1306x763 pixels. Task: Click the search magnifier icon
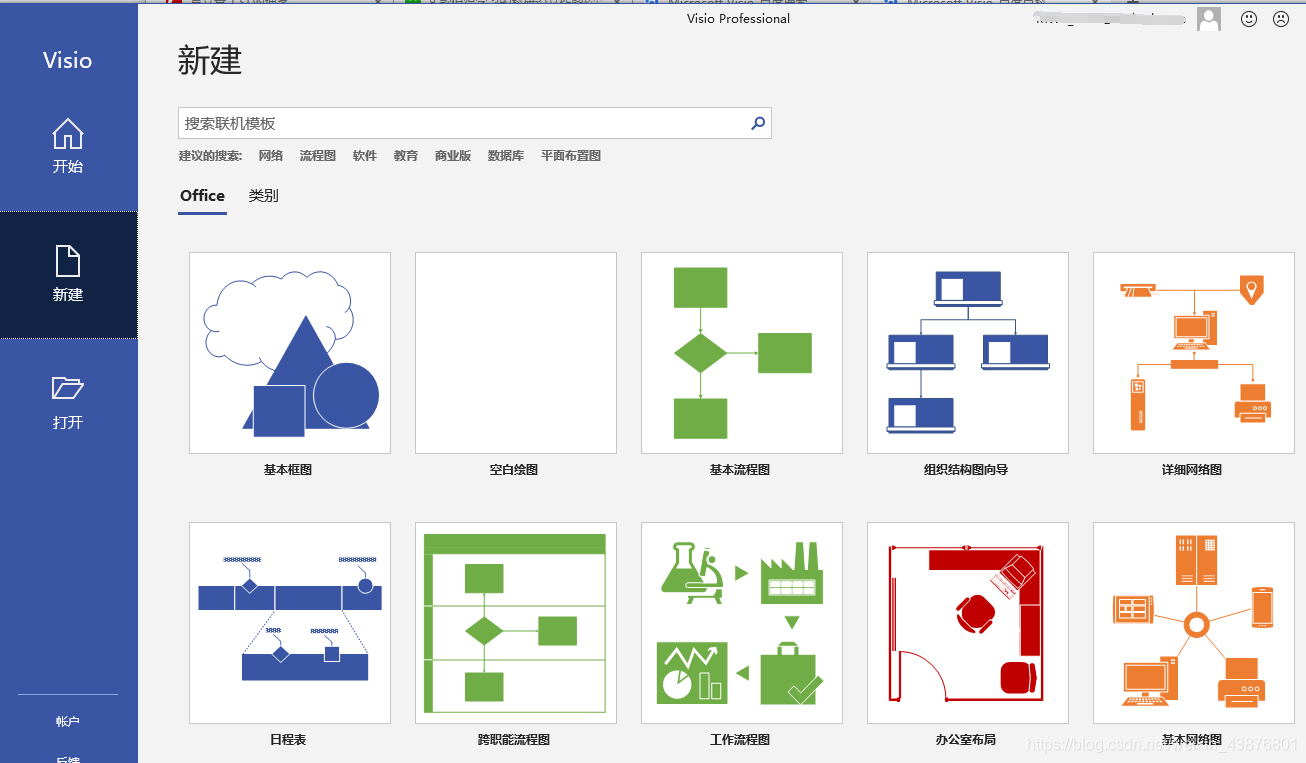click(758, 123)
